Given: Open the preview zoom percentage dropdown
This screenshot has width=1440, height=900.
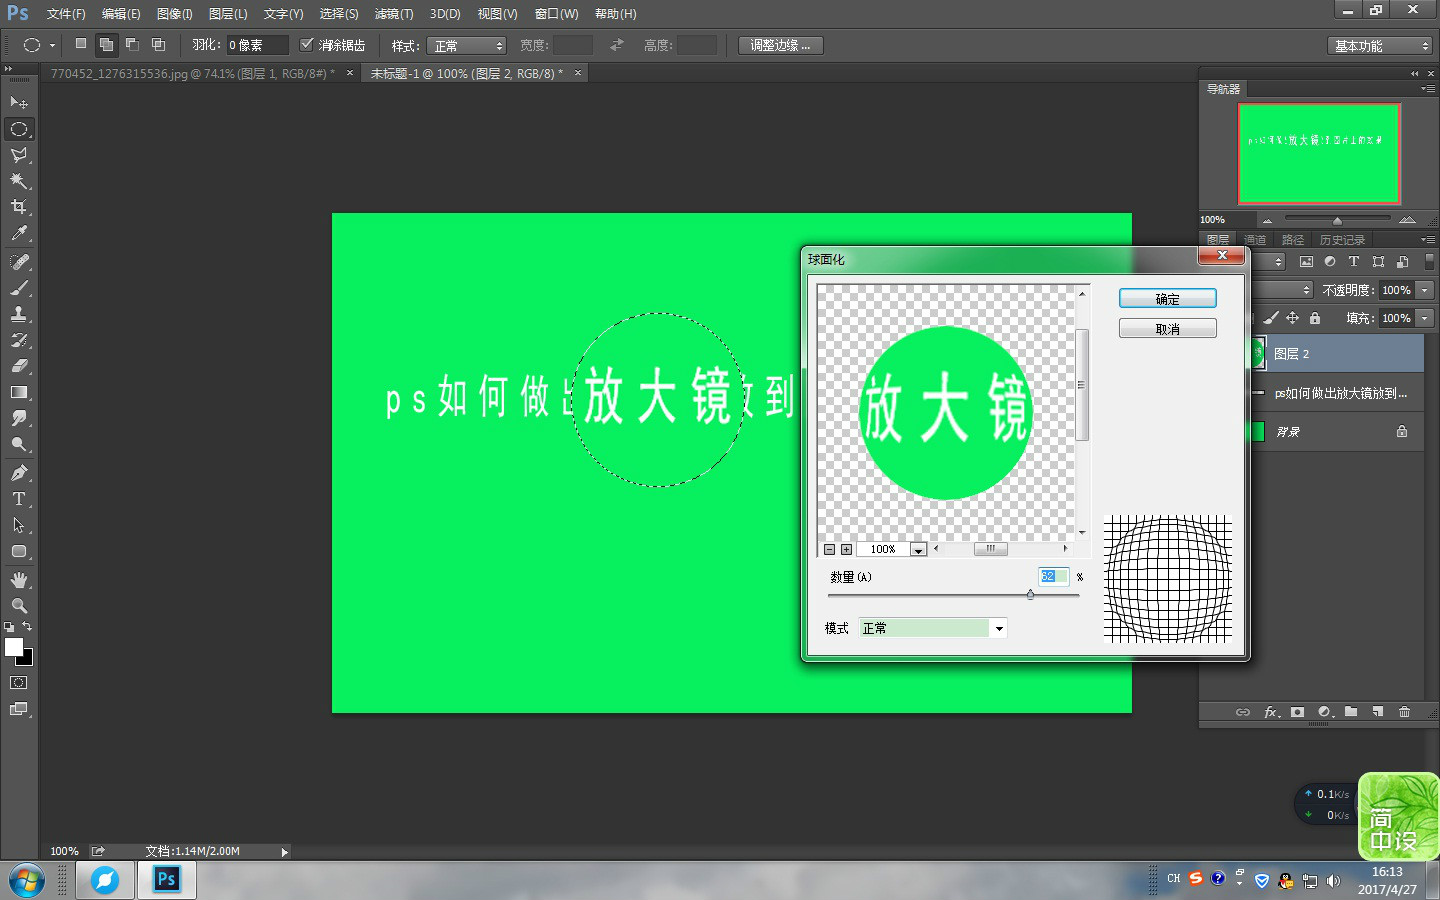Looking at the screenshot, I should point(918,550).
